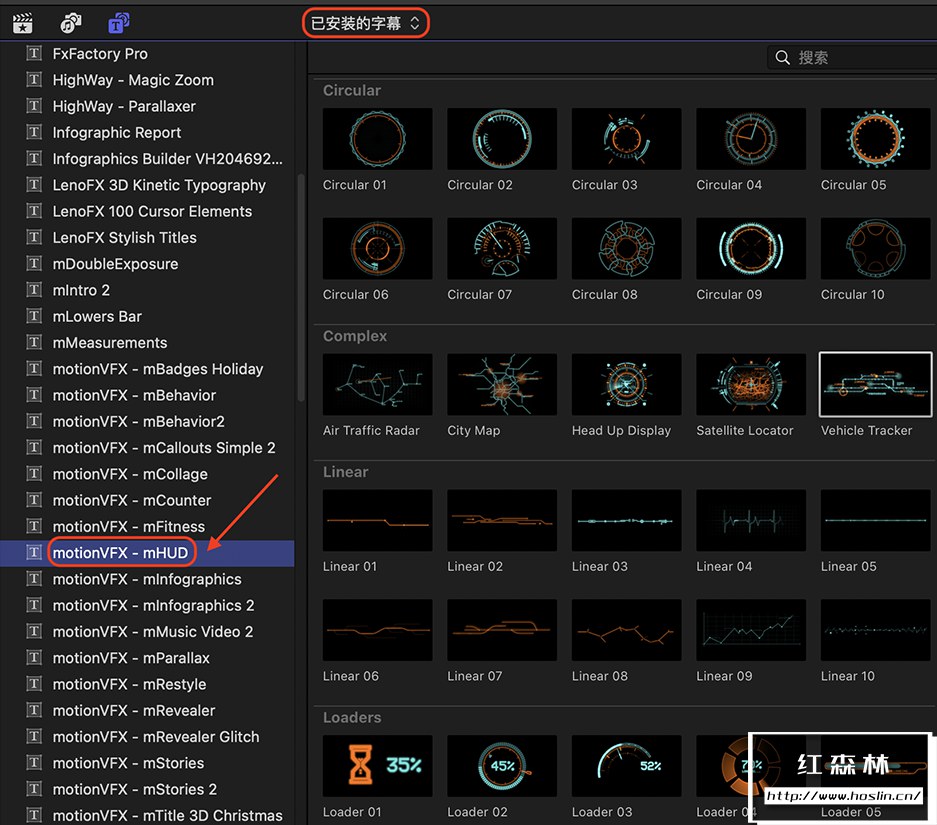This screenshot has height=825, width=937.
Task: Select the Loader 01 title thumbnail
Action: [377, 766]
